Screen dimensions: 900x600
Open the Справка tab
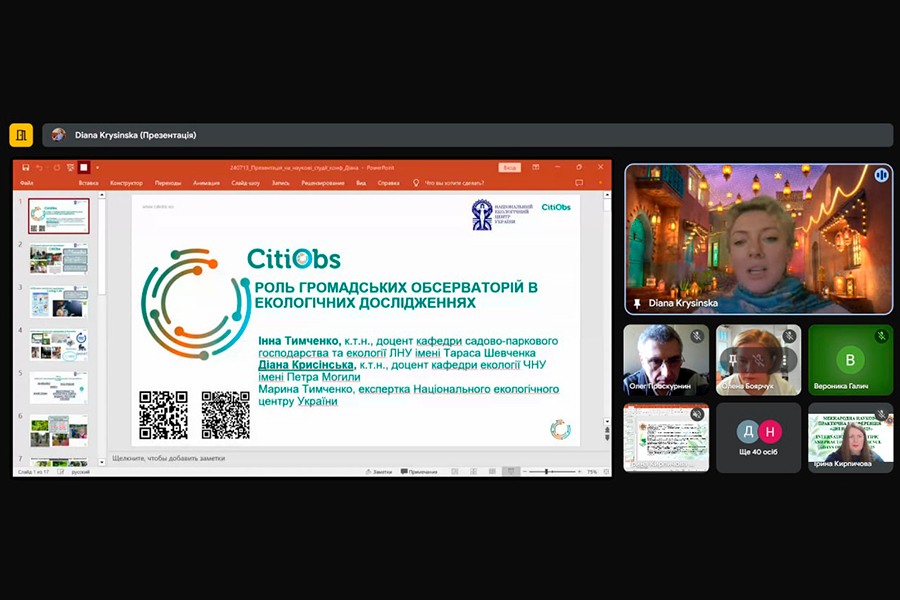(x=389, y=183)
